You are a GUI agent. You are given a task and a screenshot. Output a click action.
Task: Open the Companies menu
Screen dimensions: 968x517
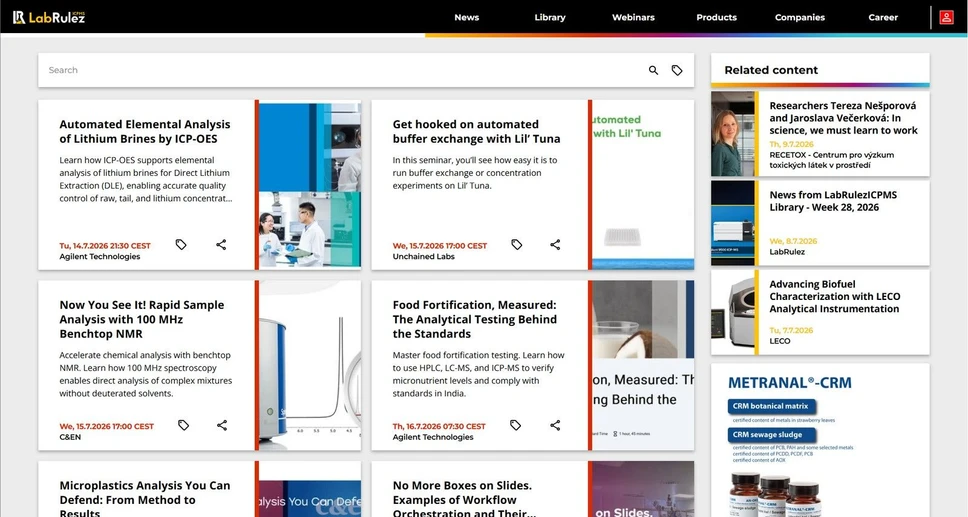point(800,17)
